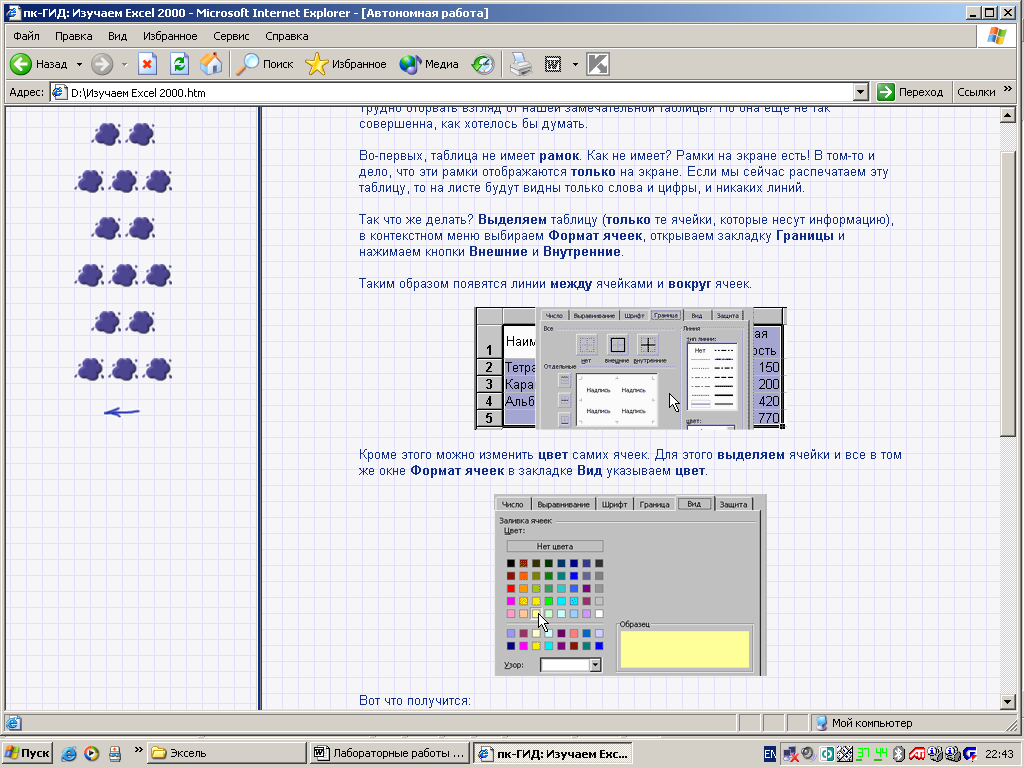This screenshot has height=768, width=1024.
Task: Click the blue hand-drawn back arrow in the left pane
Action: 122,412
